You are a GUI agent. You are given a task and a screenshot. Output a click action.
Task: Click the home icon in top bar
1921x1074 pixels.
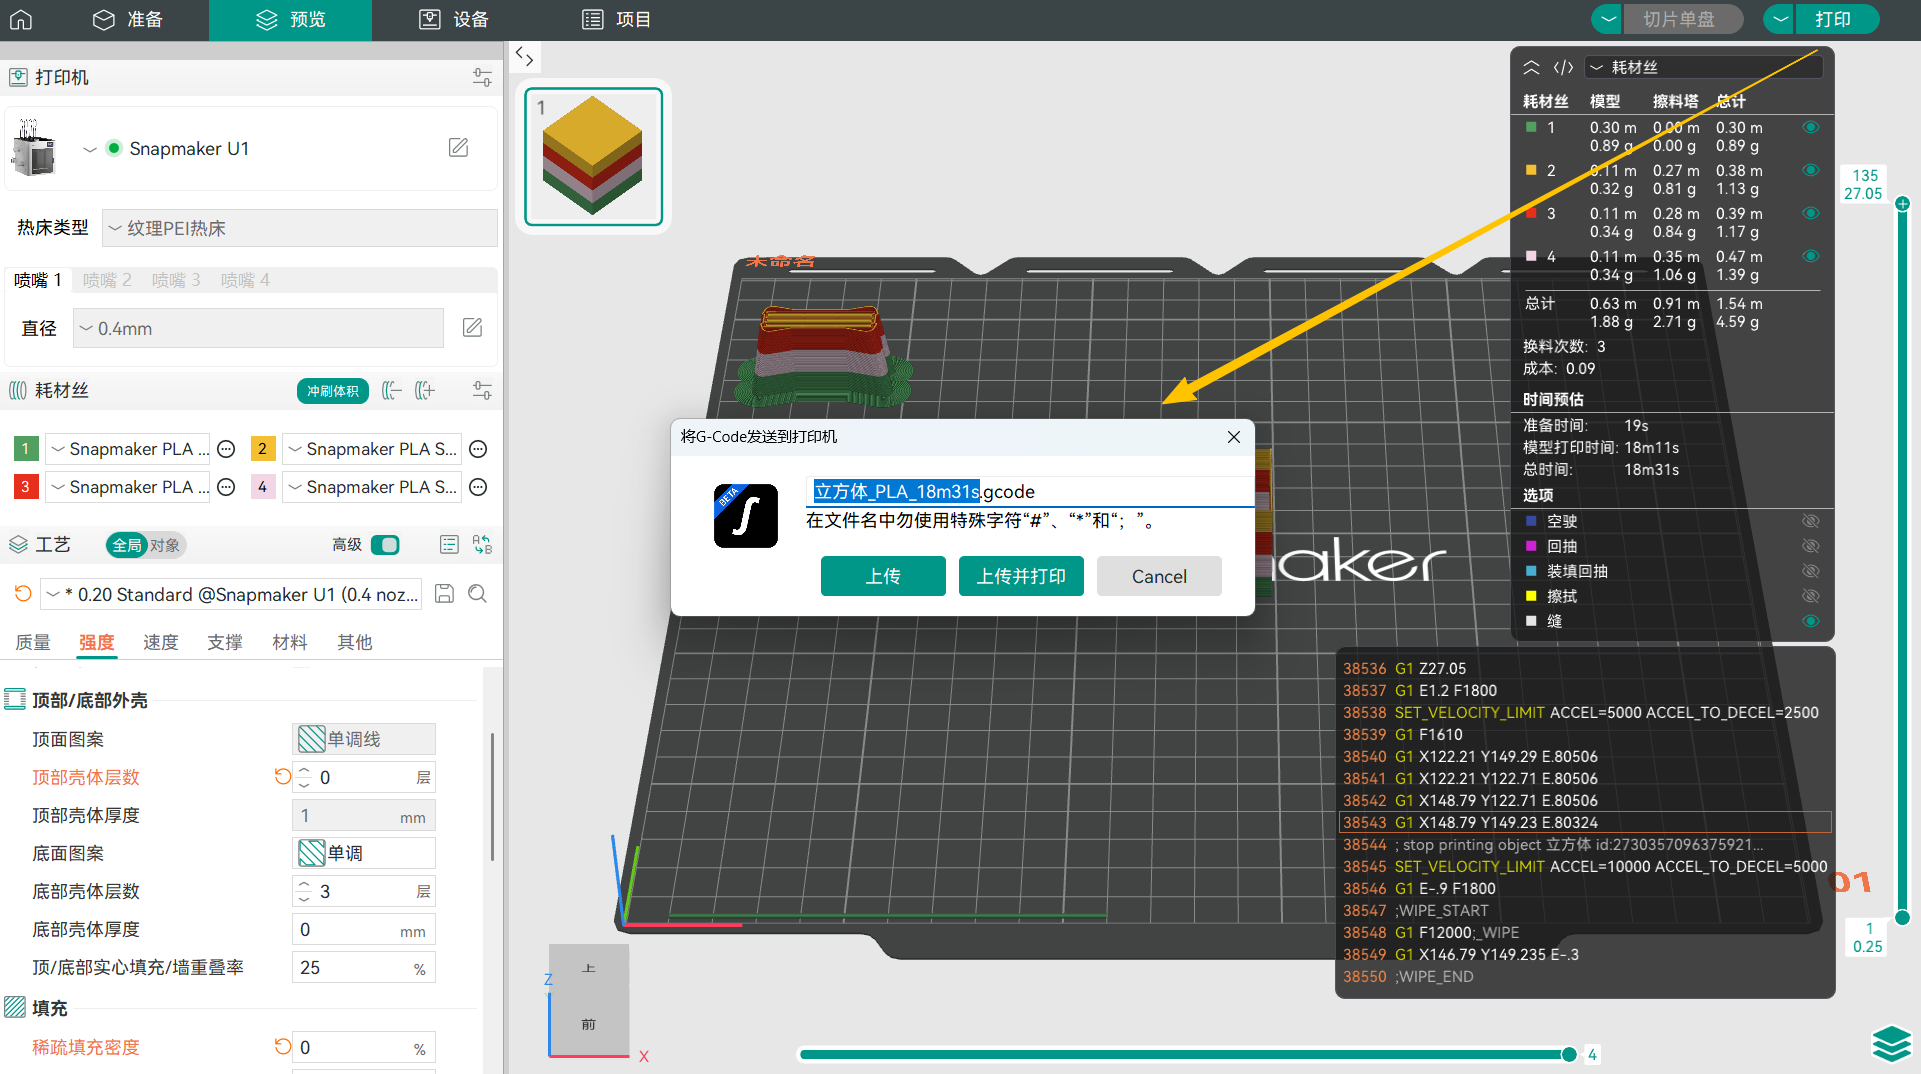point(21,19)
